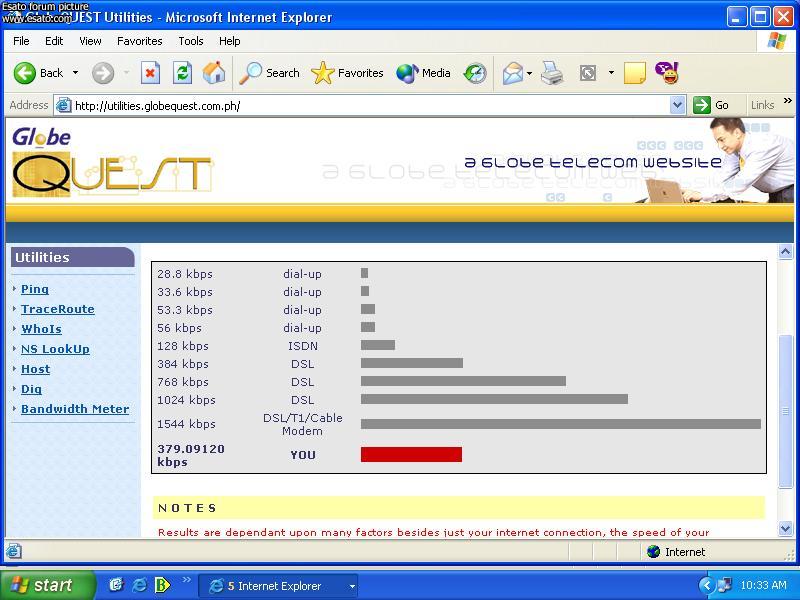Screen dimensions: 800x600
Task: Click the page's vertical scrollbar thumb
Action: pos(786,411)
